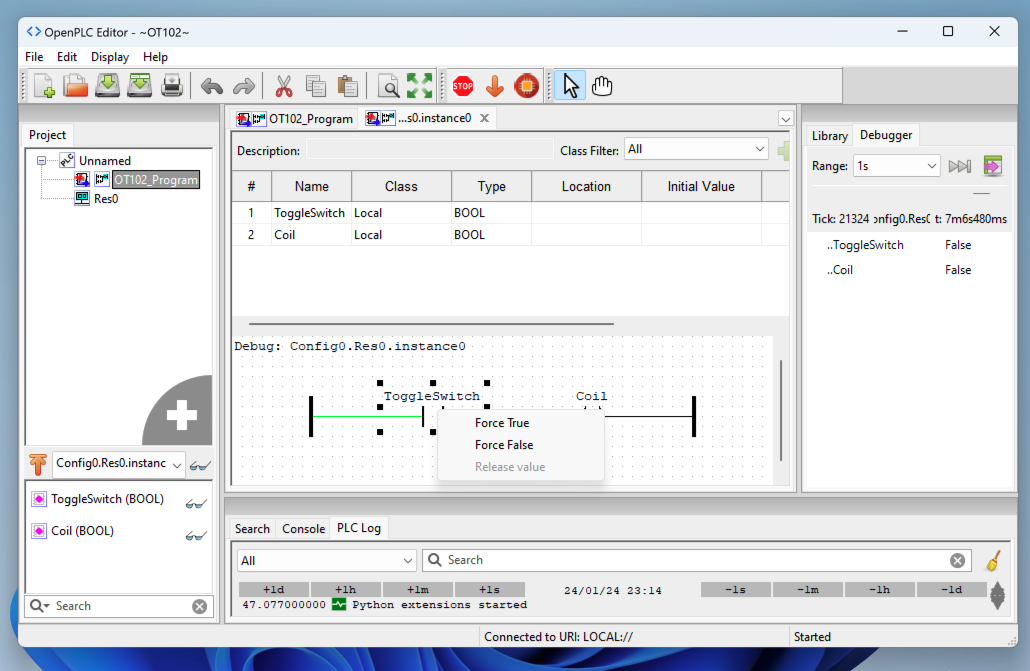
Task: Open the search in project magnifier icon
Action: pyautogui.click(x=388, y=86)
